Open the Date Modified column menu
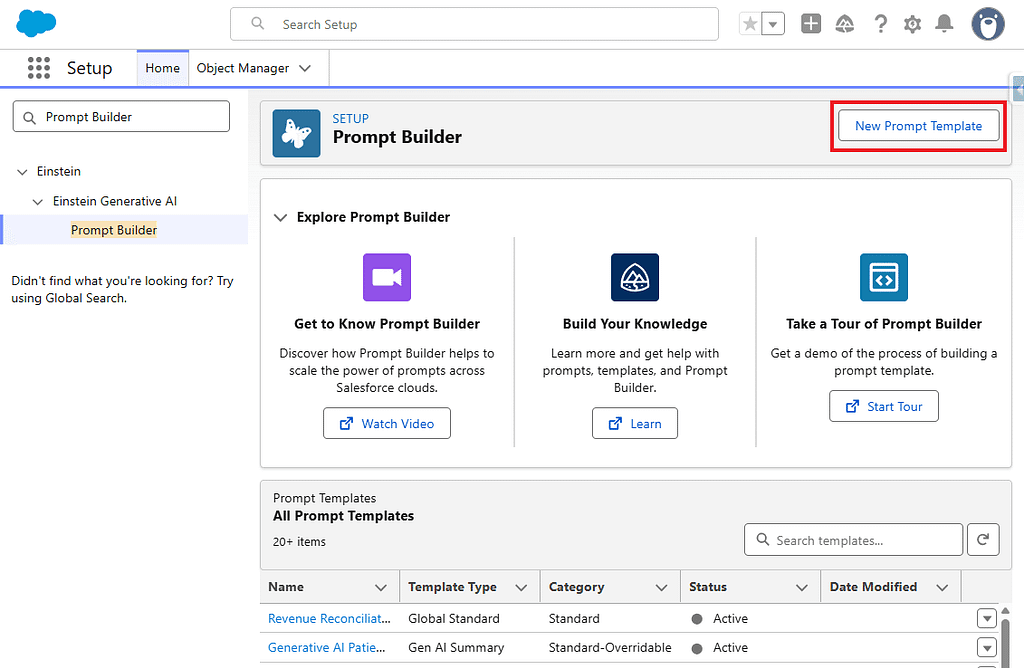The image size is (1024, 668). pos(942,588)
